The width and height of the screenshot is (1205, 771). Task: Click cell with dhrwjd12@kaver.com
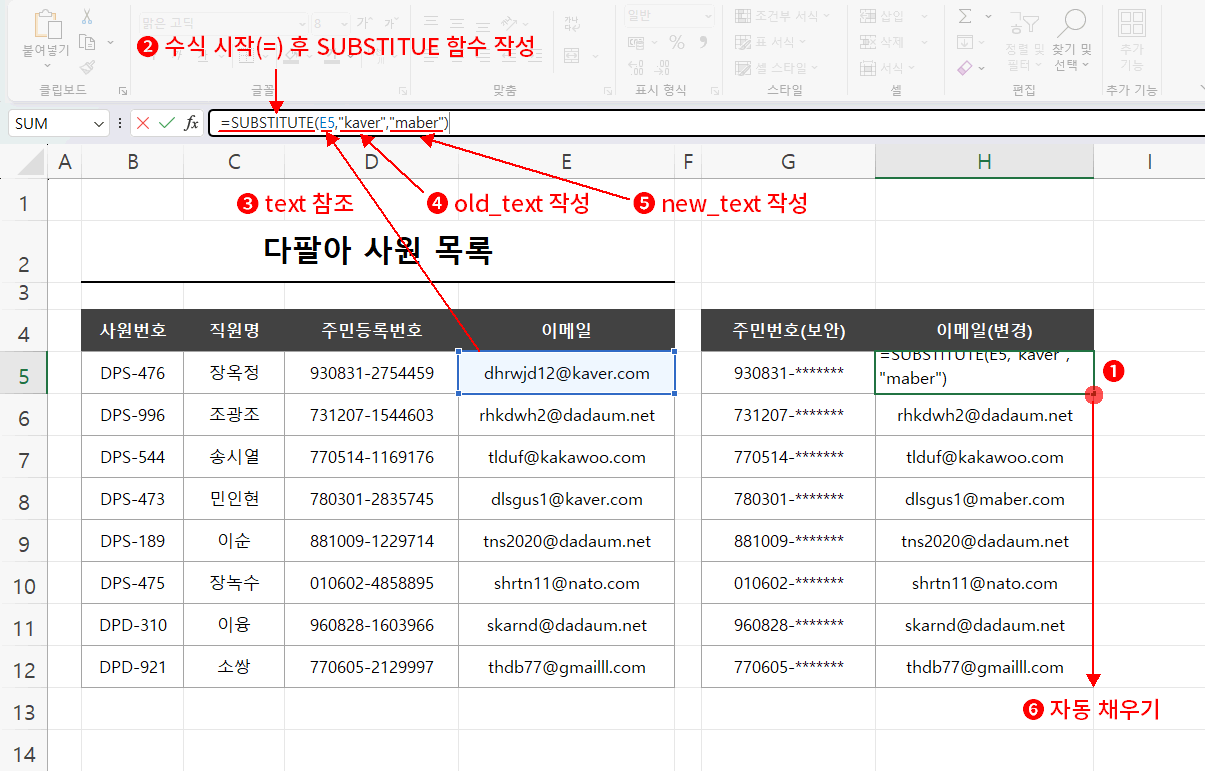566,373
